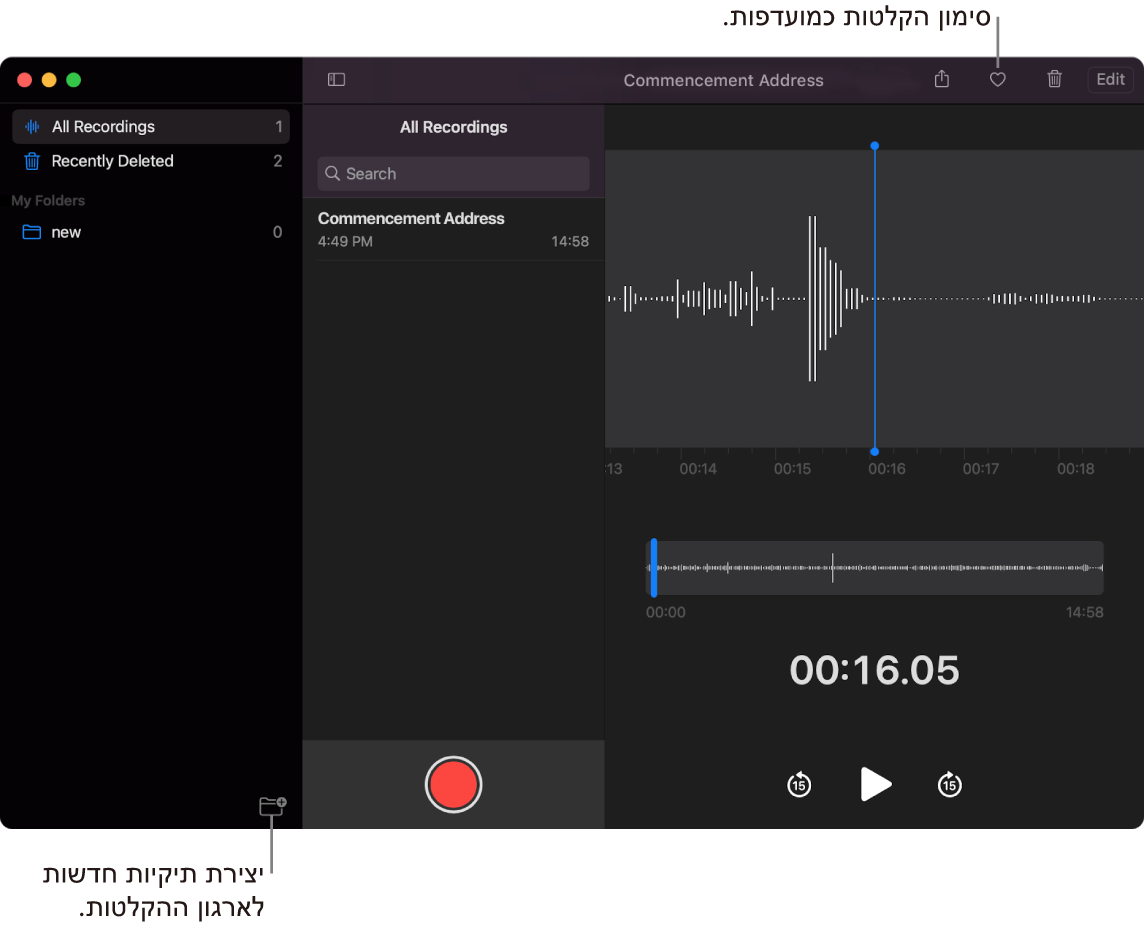1144x928 pixels.
Task: Open the Recently Deleted folder
Action: tap(151, 161)
